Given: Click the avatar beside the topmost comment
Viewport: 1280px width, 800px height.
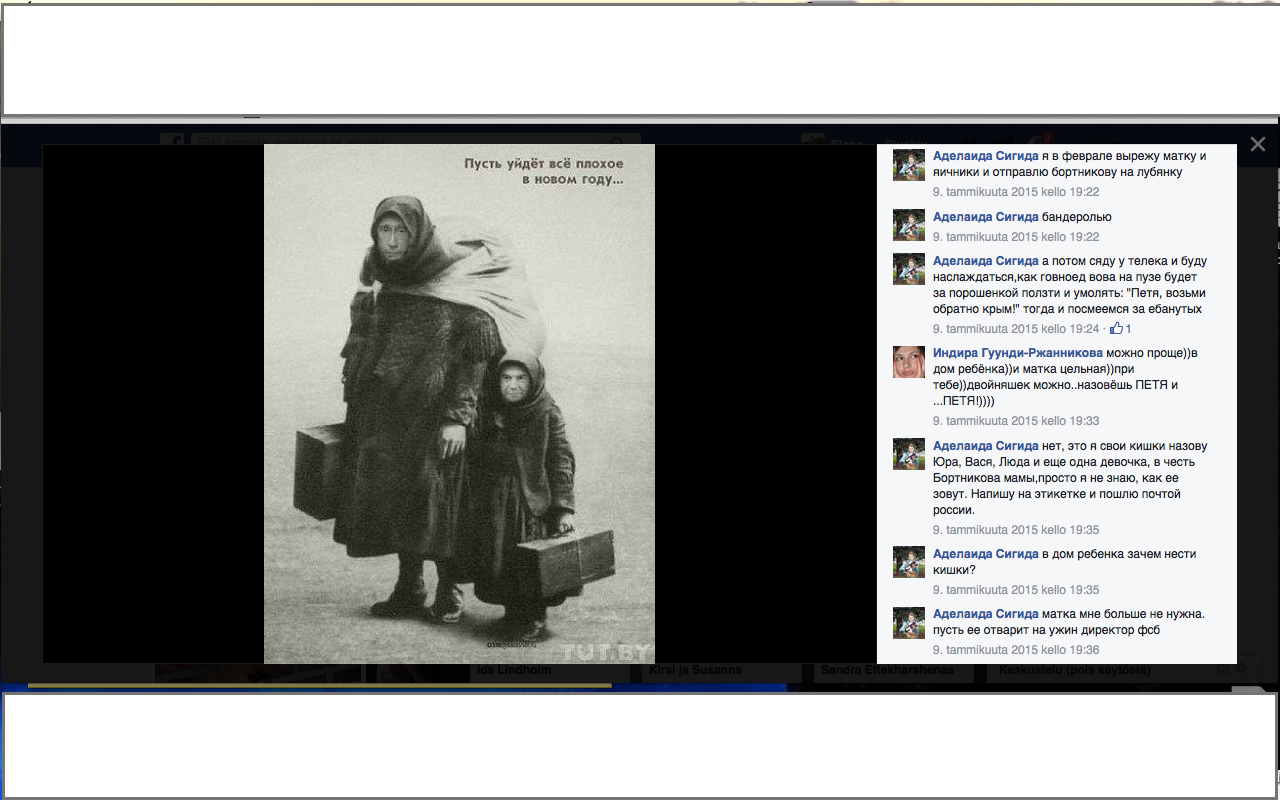Looking at the screenshot, I should 908,165.
